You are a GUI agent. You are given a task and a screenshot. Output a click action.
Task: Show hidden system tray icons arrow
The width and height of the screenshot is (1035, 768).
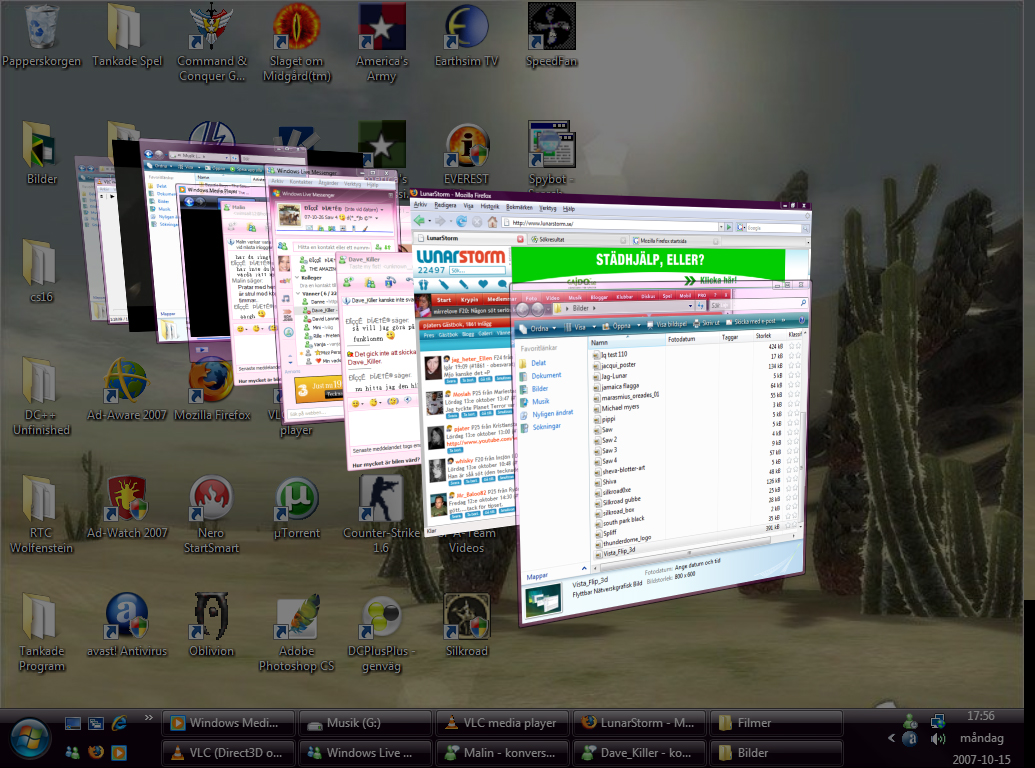pyautogui.click(x=891, y=738)
